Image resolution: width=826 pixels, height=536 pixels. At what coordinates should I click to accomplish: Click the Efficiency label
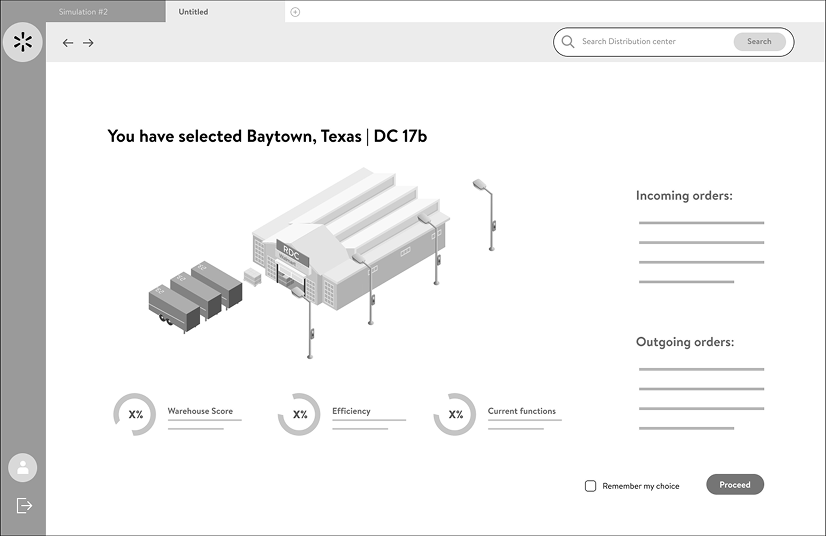coord(351,411)
